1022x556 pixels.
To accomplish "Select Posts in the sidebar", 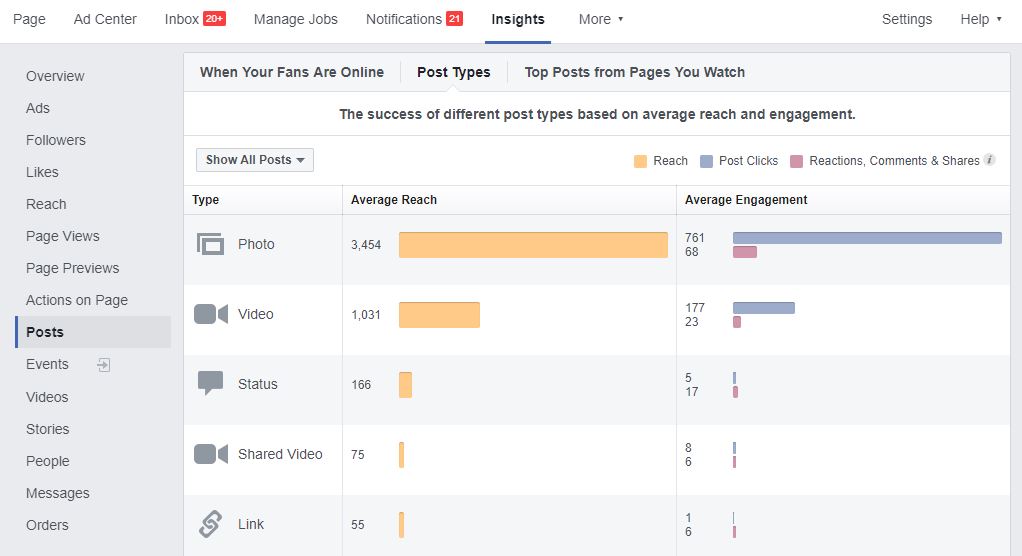I will 93,332.
